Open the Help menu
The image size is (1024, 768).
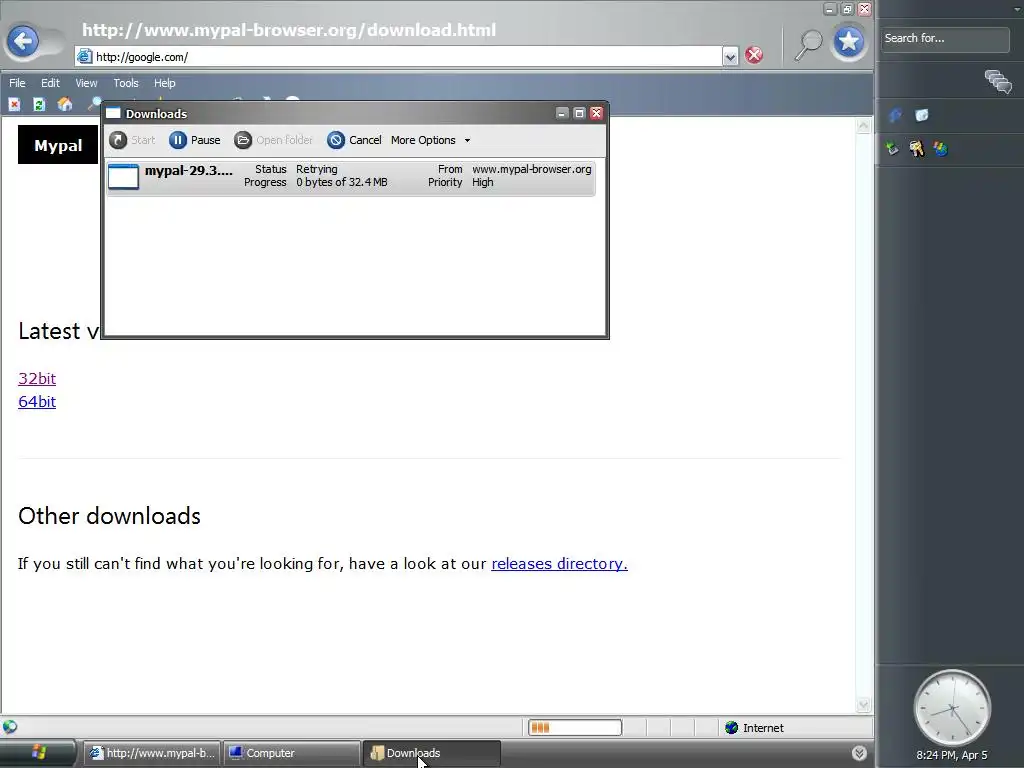pyautogui.click(x=165, y=83)
